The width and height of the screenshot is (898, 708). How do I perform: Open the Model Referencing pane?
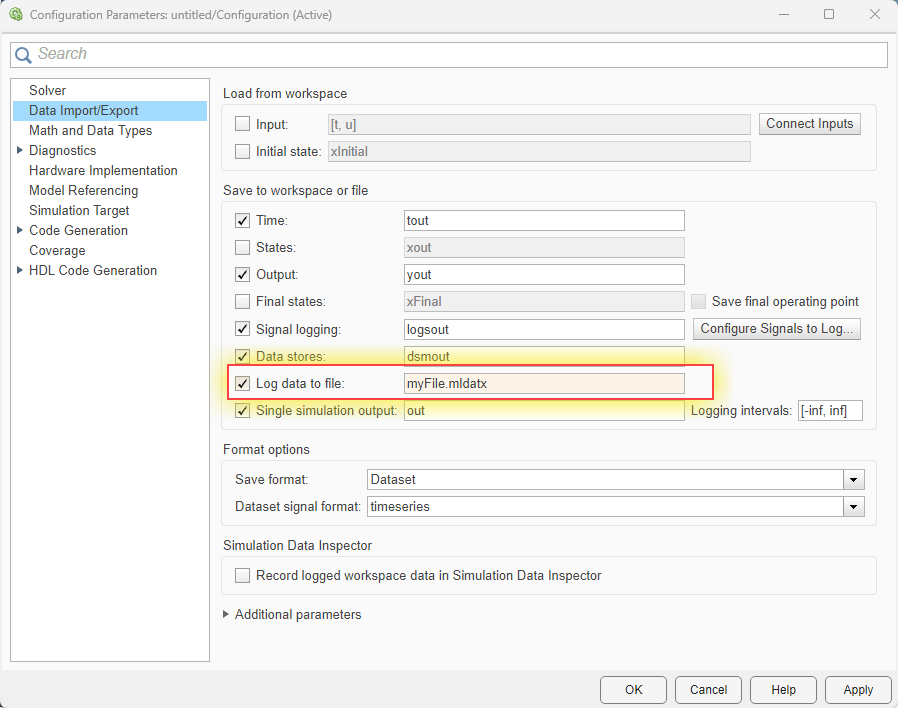tap(84, 190)
